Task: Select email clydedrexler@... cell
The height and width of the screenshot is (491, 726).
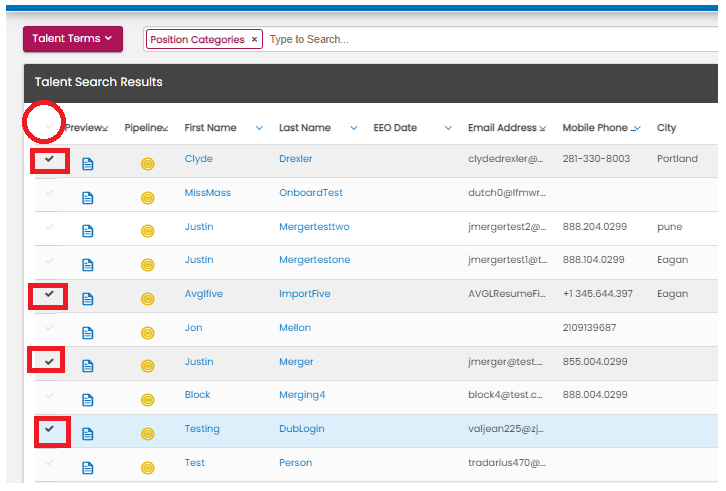Action: click(x=506, y=158)
